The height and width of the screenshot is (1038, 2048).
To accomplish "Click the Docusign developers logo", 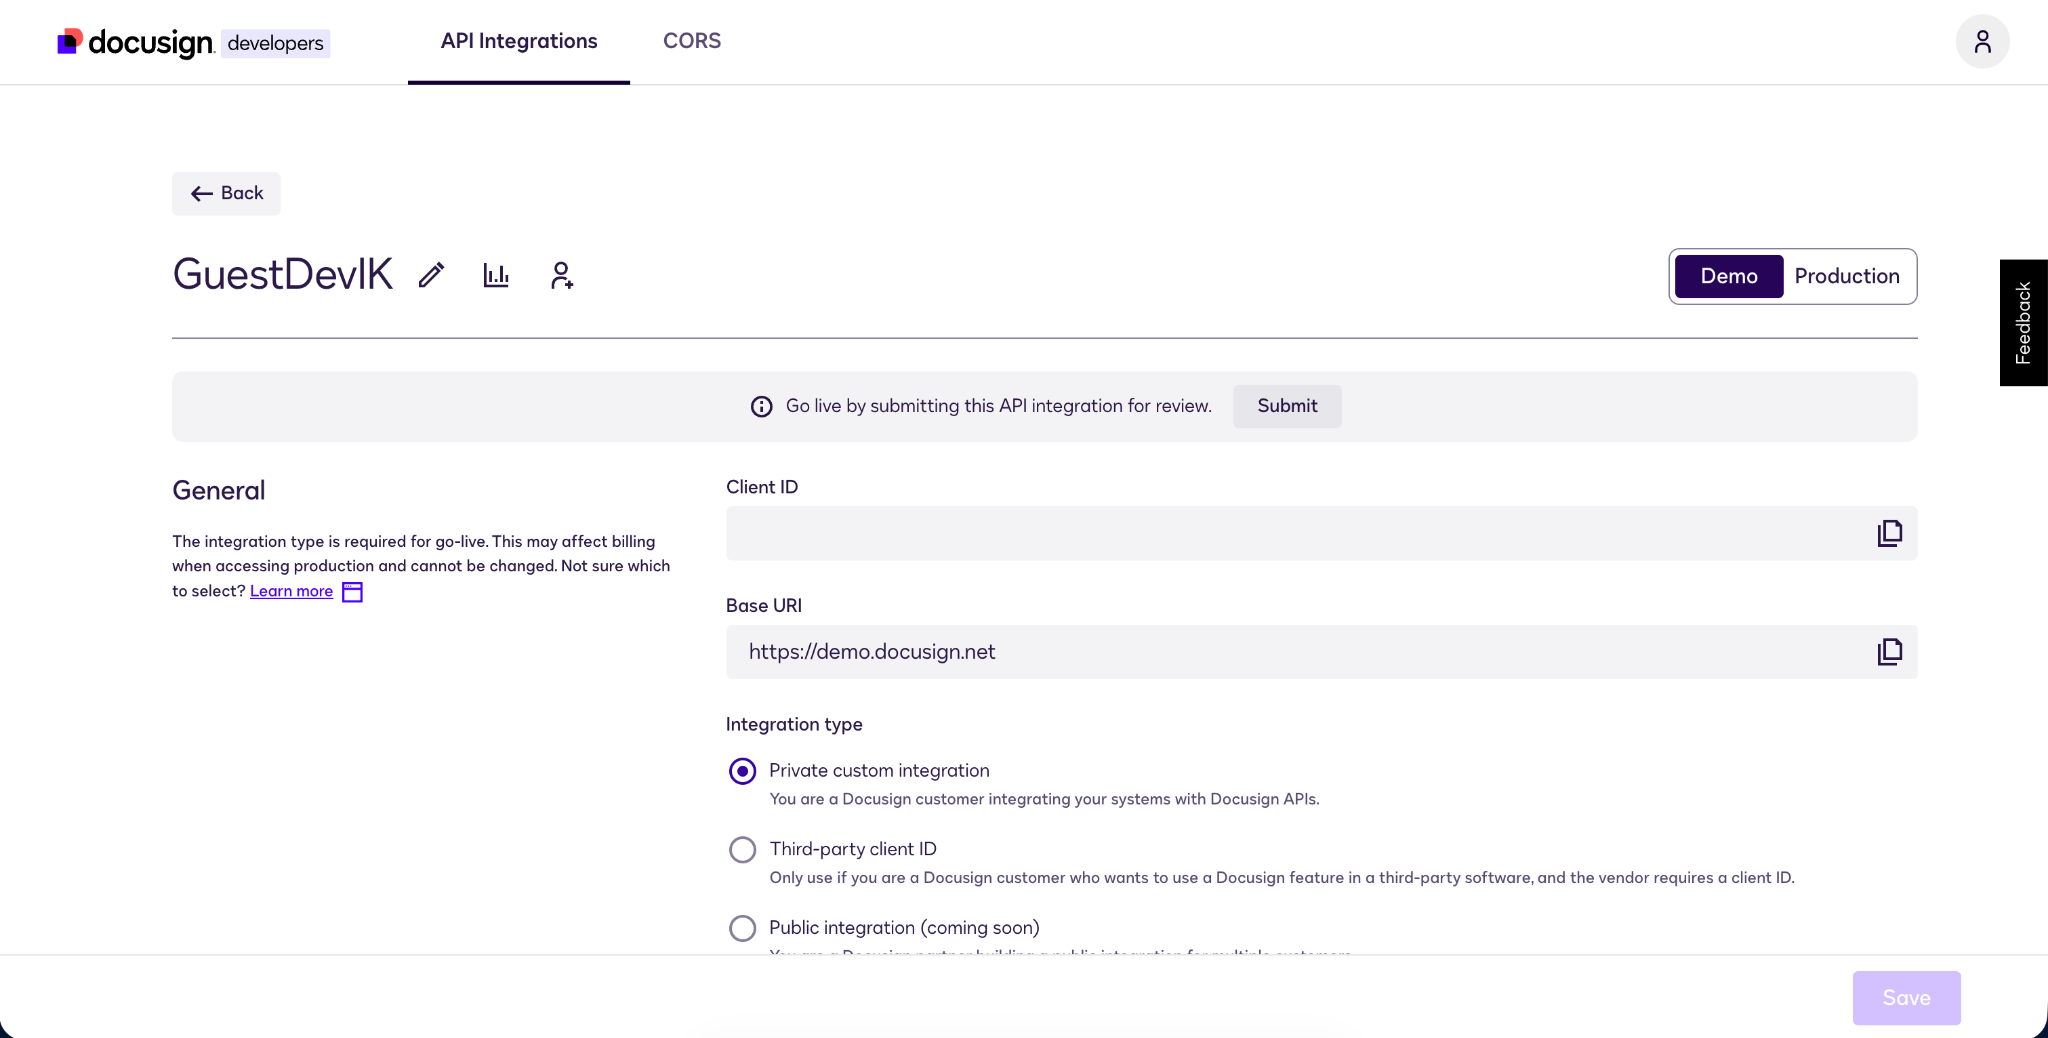I will coord(193,42).
